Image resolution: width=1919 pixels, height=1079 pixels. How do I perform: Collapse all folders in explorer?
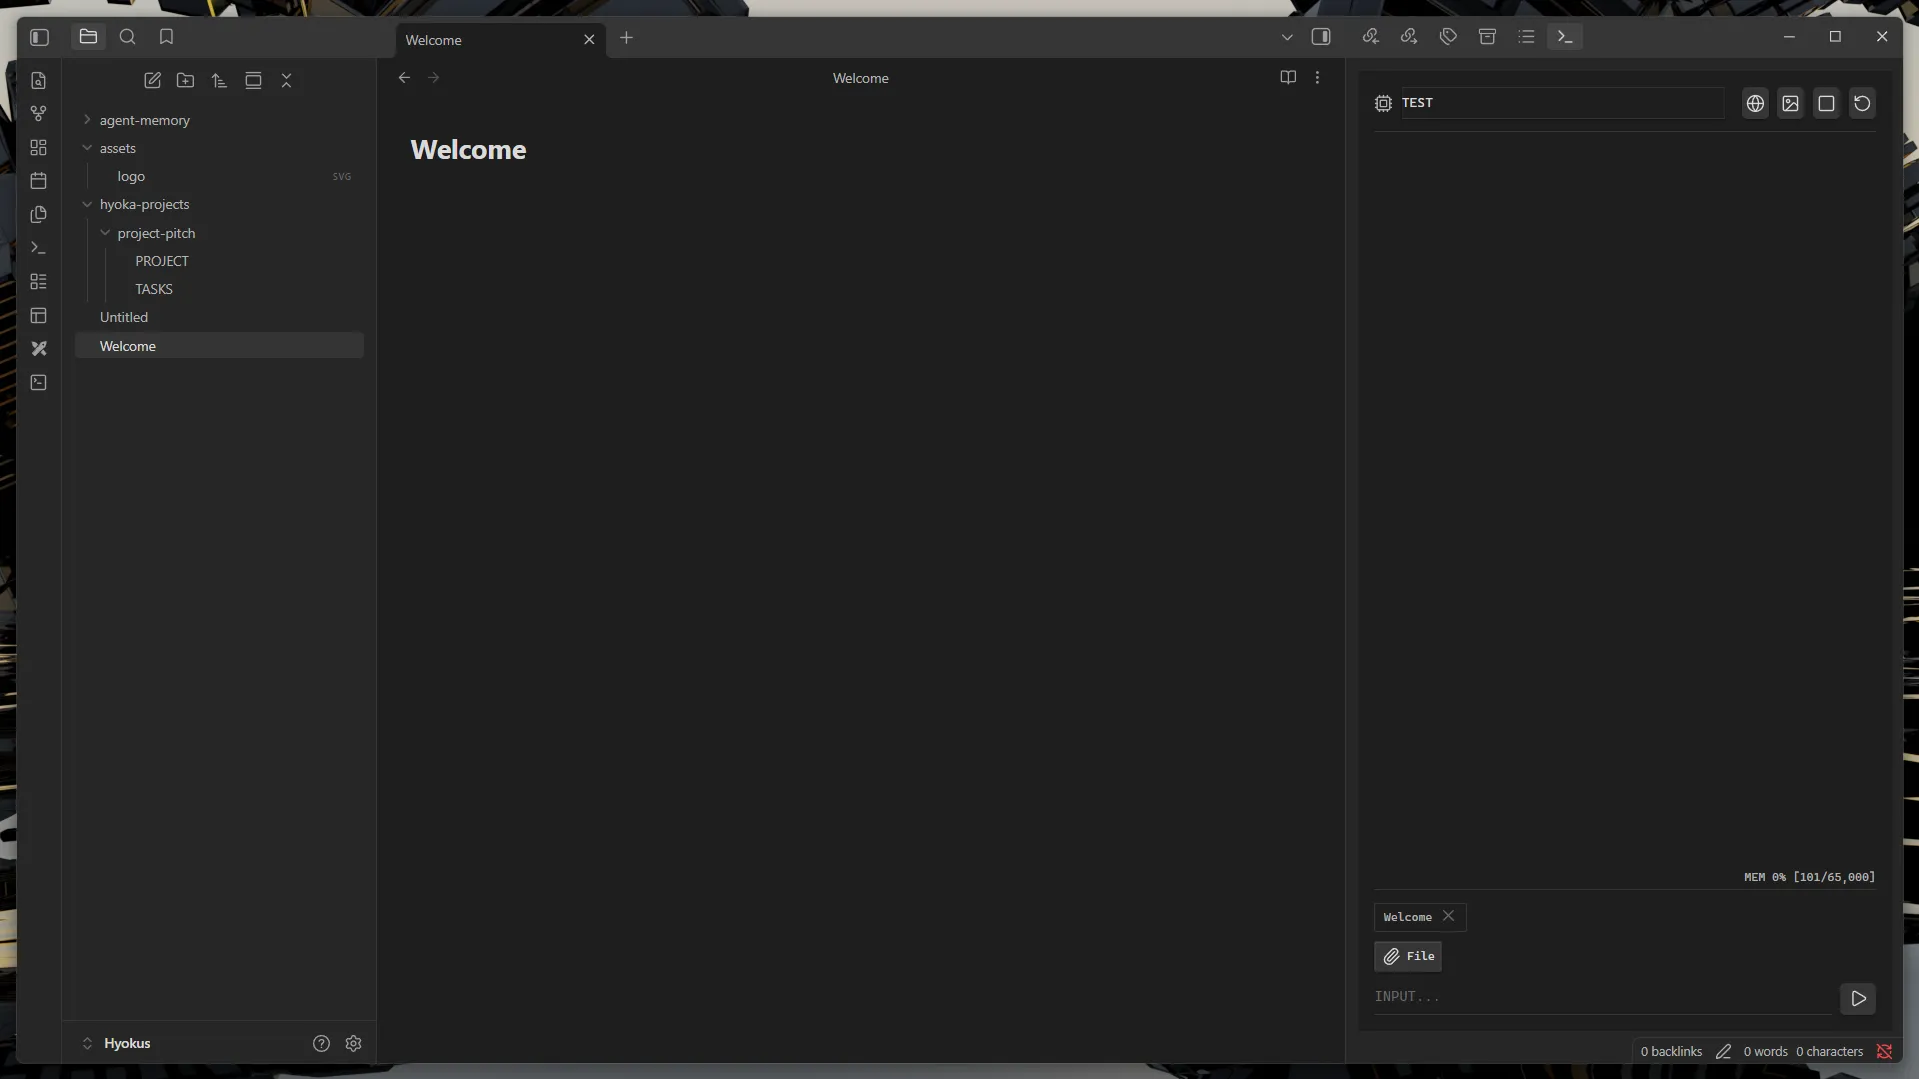286,80
